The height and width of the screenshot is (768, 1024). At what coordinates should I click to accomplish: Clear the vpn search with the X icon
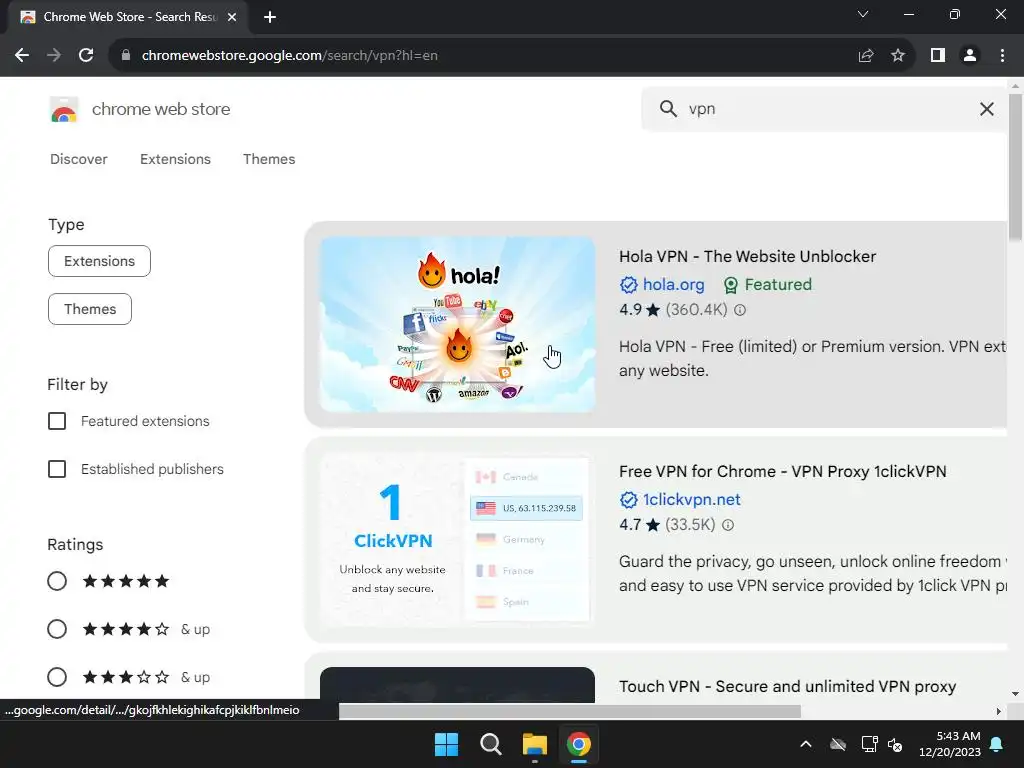[987, 109]
